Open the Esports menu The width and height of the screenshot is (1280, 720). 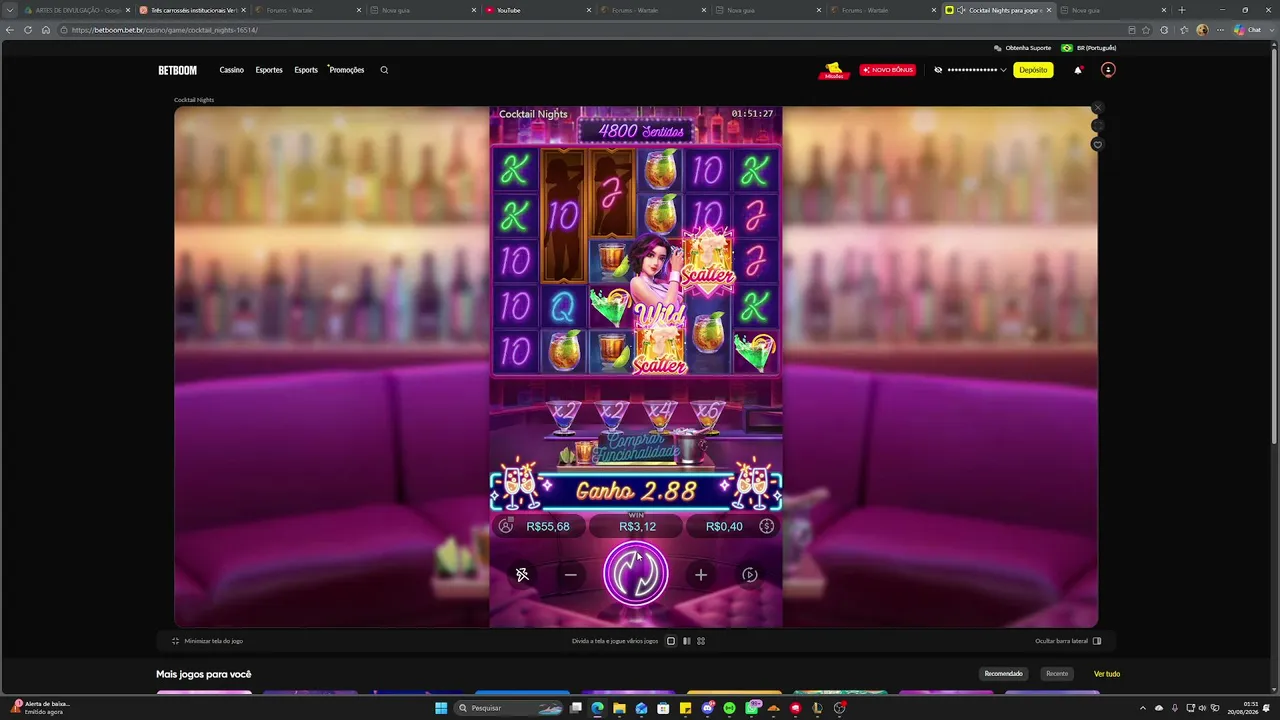tap(306, 70)
